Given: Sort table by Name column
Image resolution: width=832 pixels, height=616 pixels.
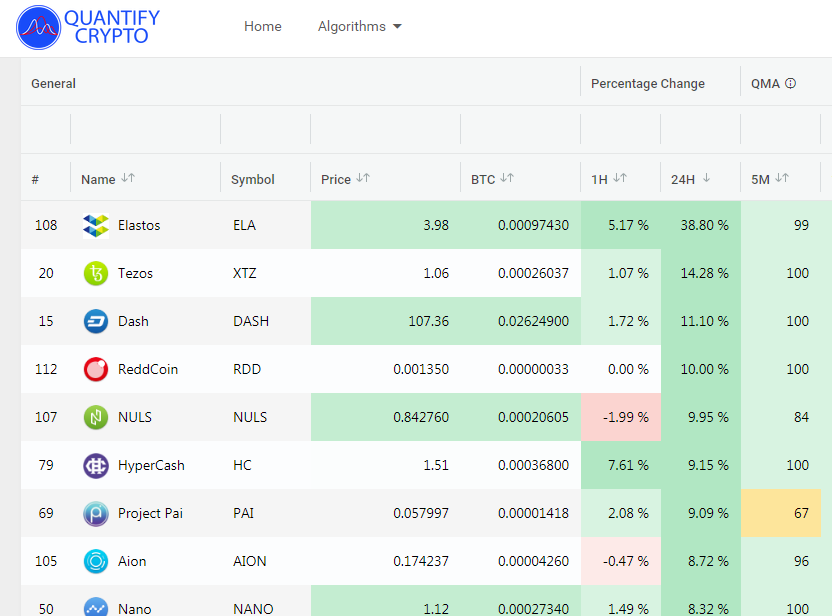Looking at the screenshot, I should pyautogui.click(x=128, y=178).
